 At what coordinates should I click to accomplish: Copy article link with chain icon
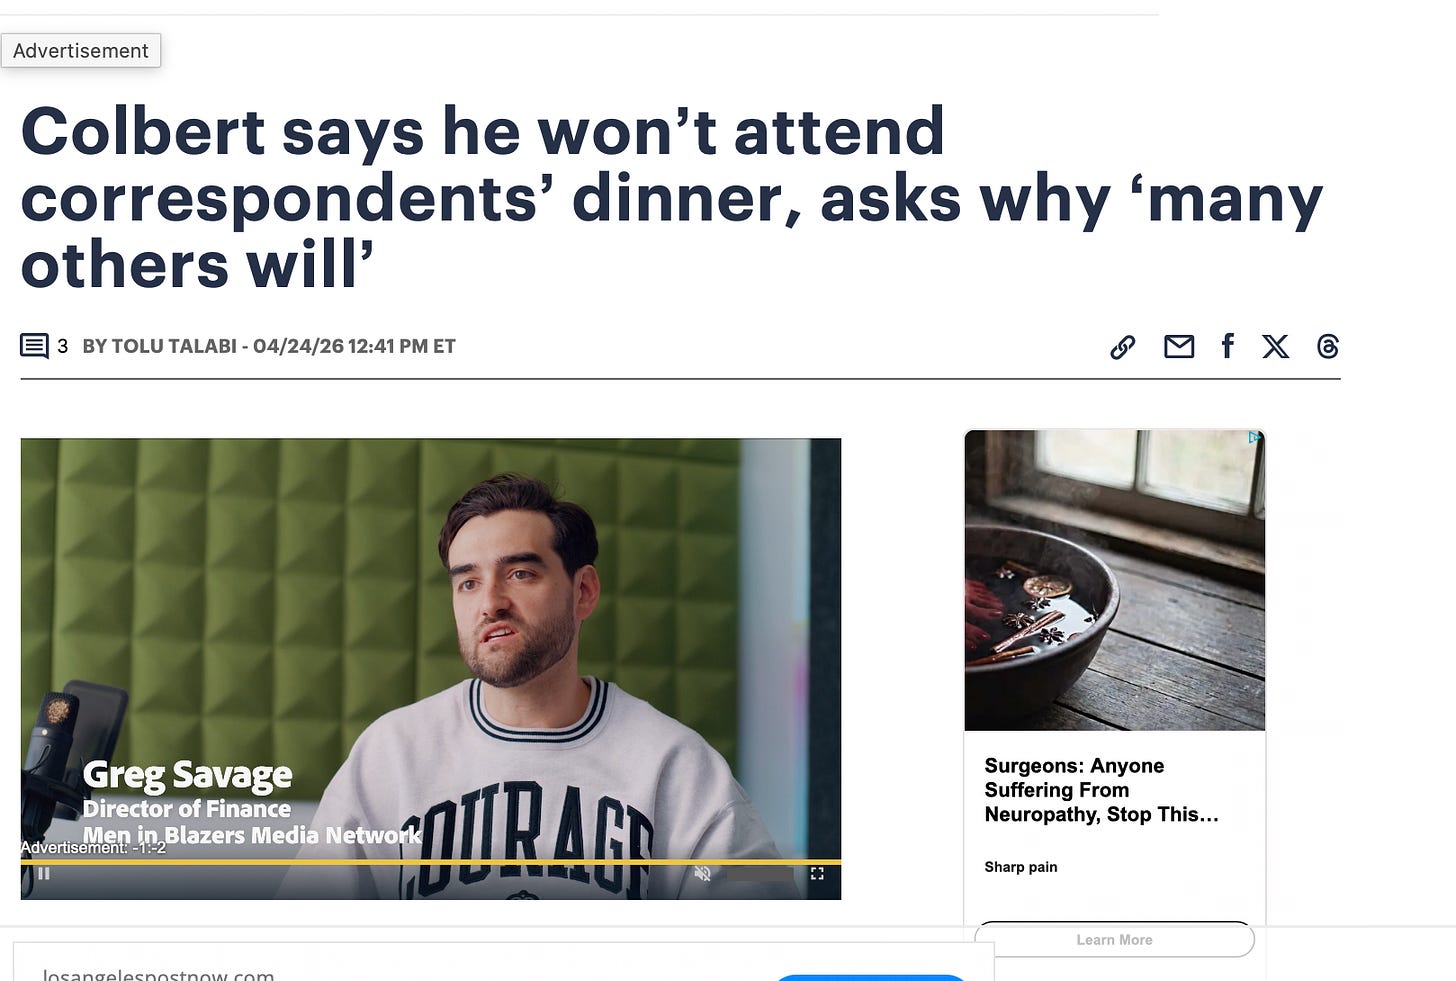[x=1122, y=347]
